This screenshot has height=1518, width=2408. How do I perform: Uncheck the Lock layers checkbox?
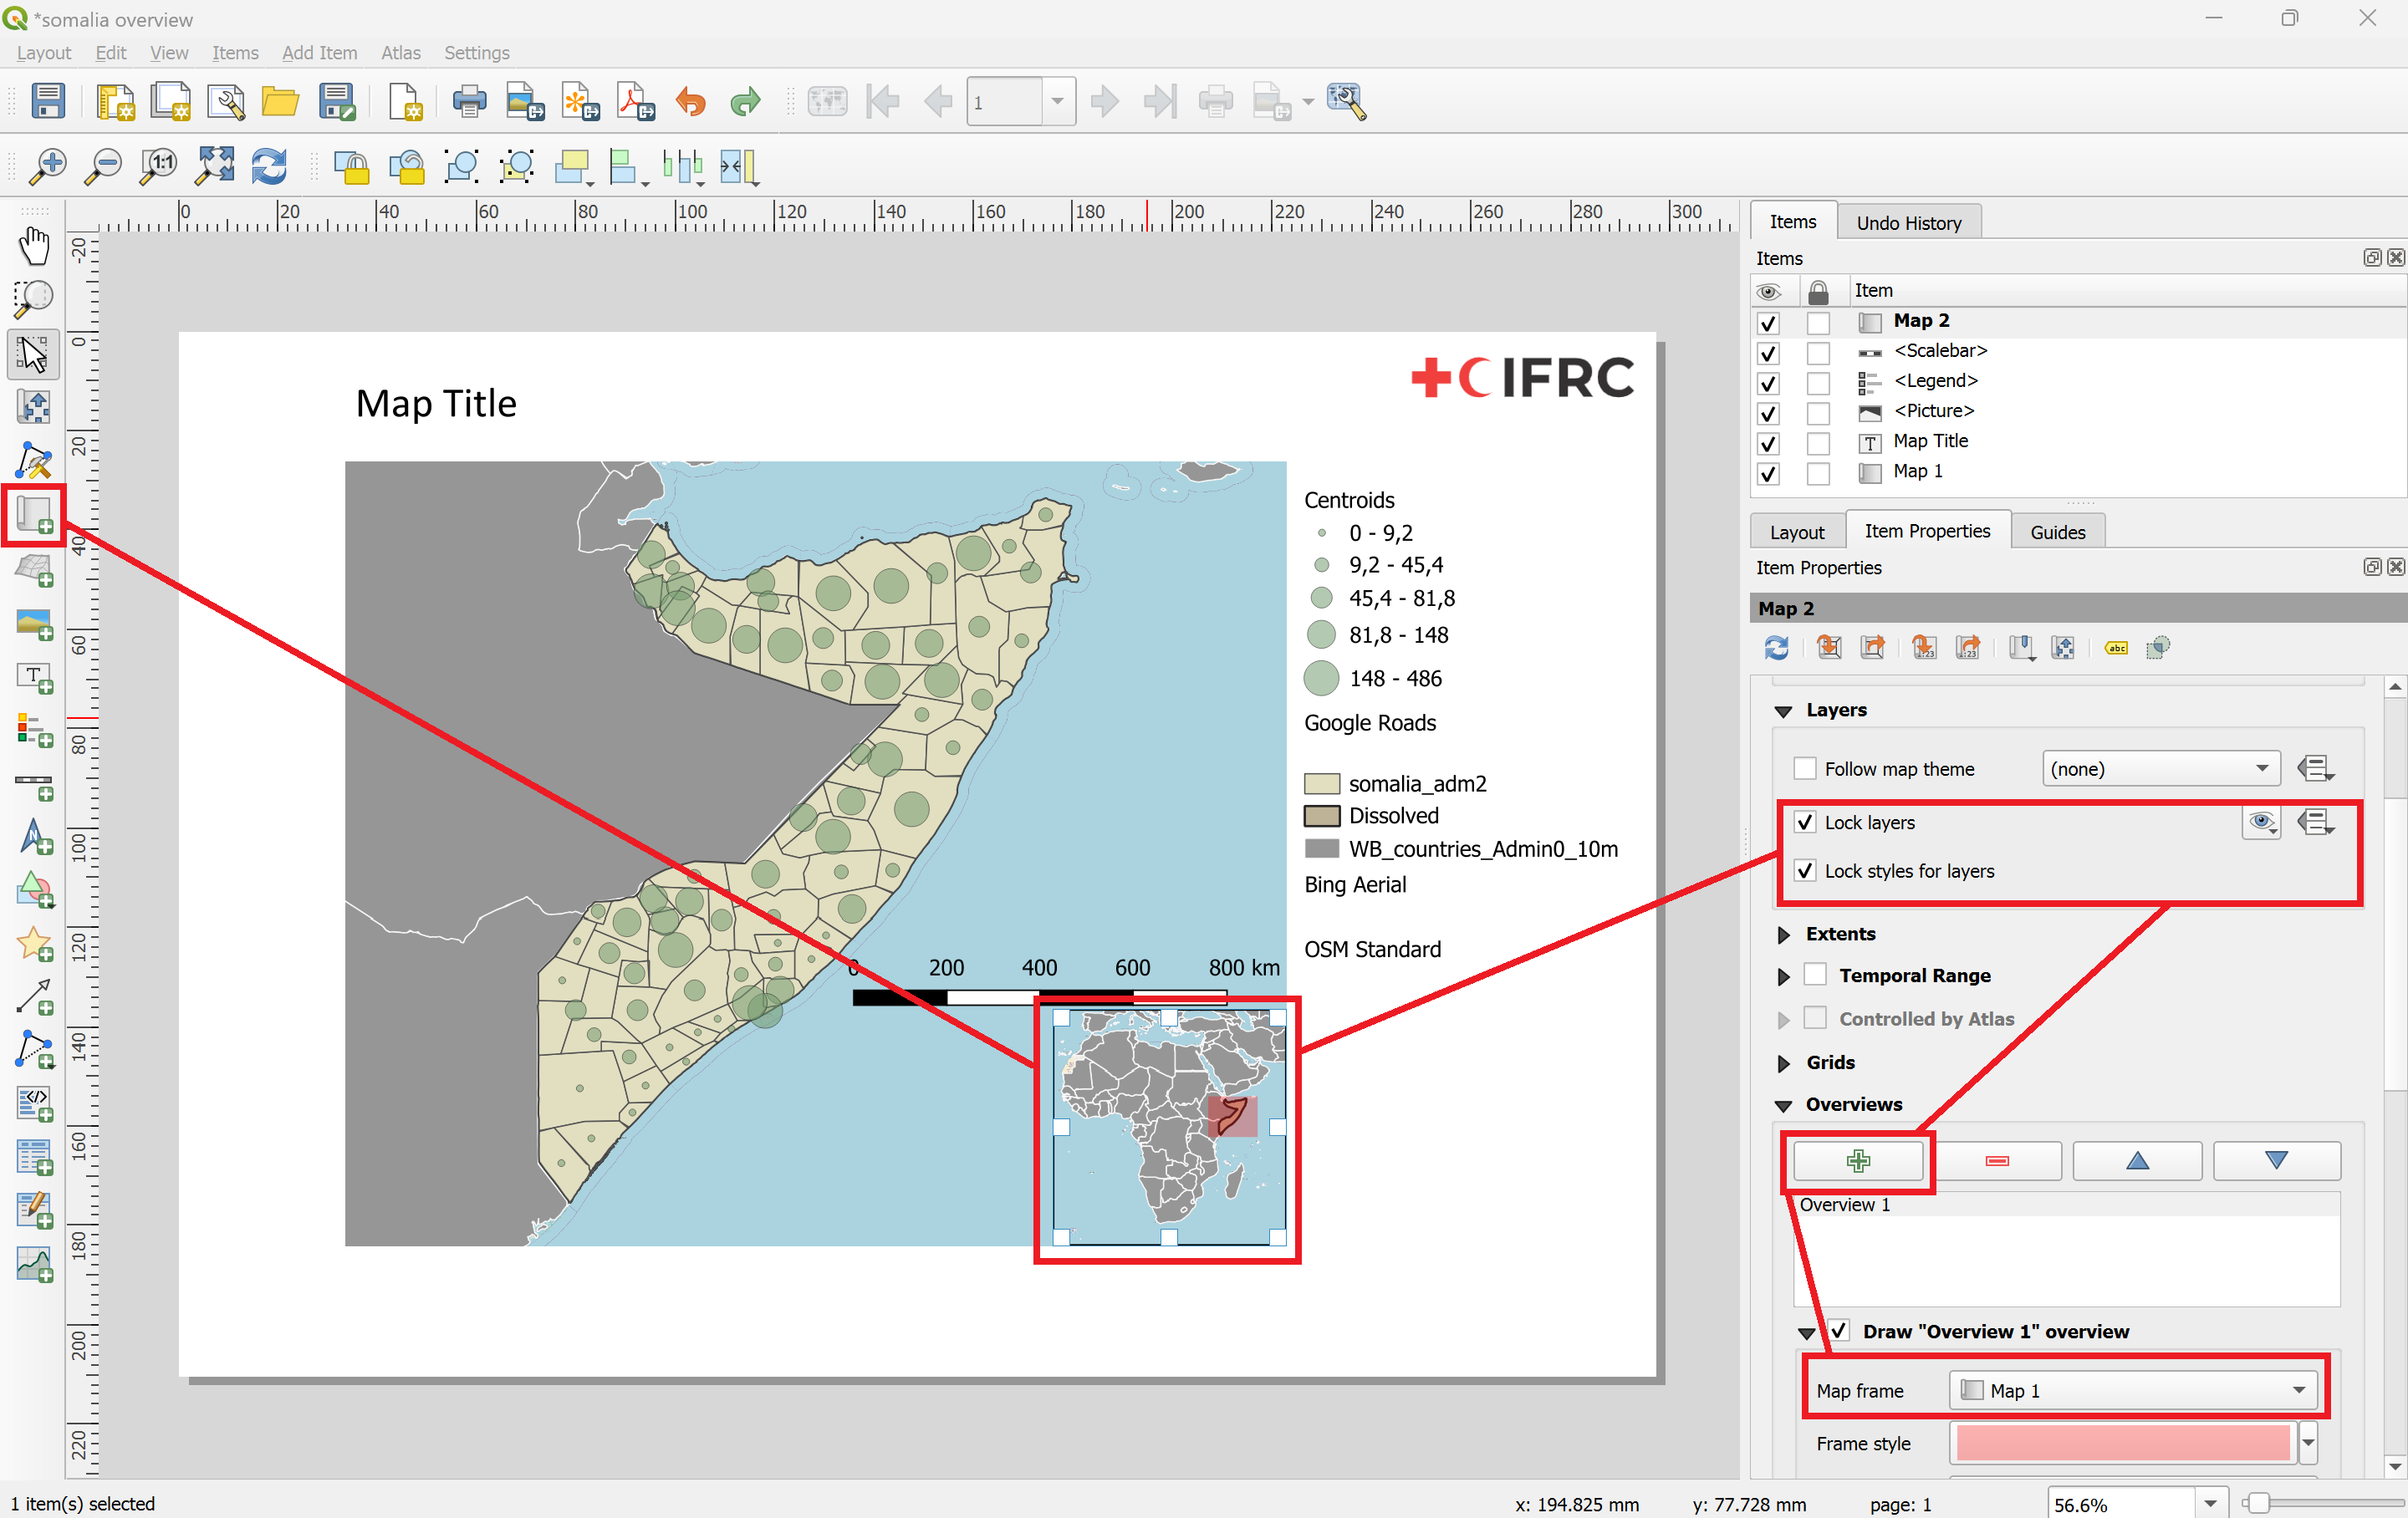1805,822
